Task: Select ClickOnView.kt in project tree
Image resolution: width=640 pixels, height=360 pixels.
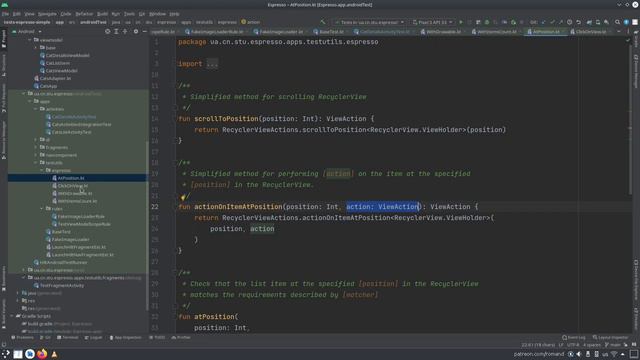Action: 73,186
